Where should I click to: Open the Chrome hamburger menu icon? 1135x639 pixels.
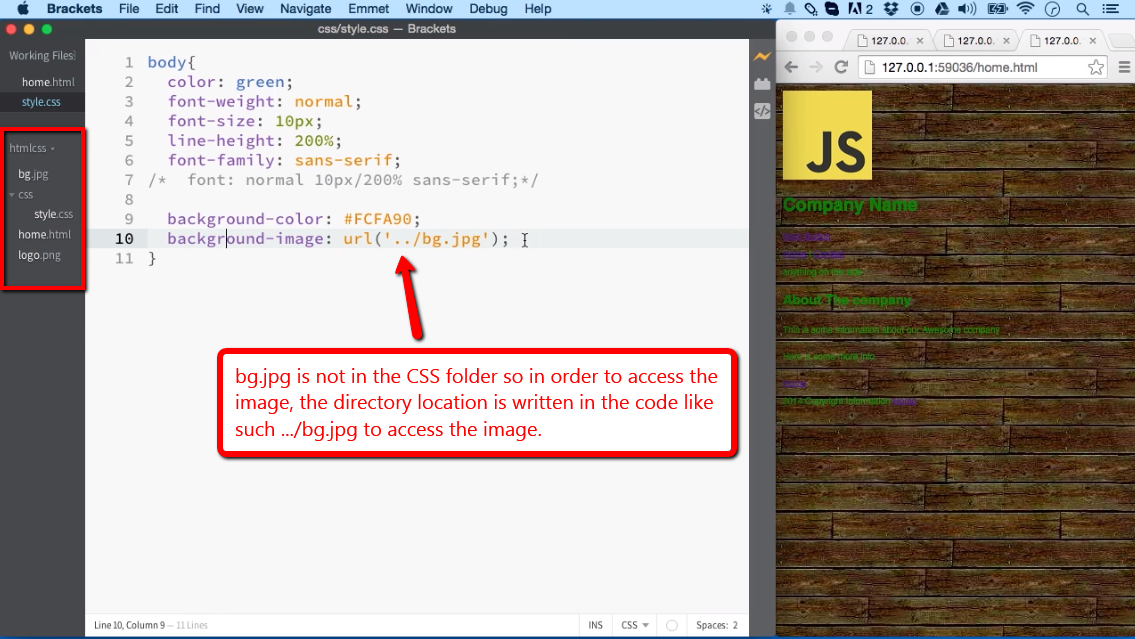coord(1124,68)
